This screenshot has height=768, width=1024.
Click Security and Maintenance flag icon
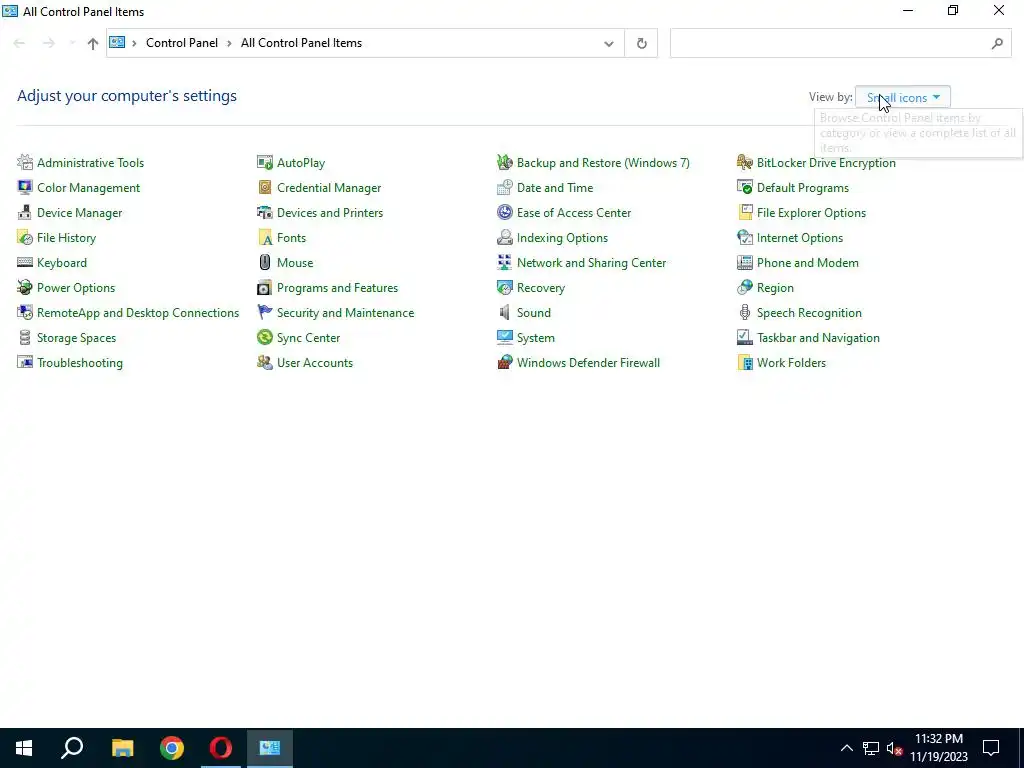pos(264,312)
